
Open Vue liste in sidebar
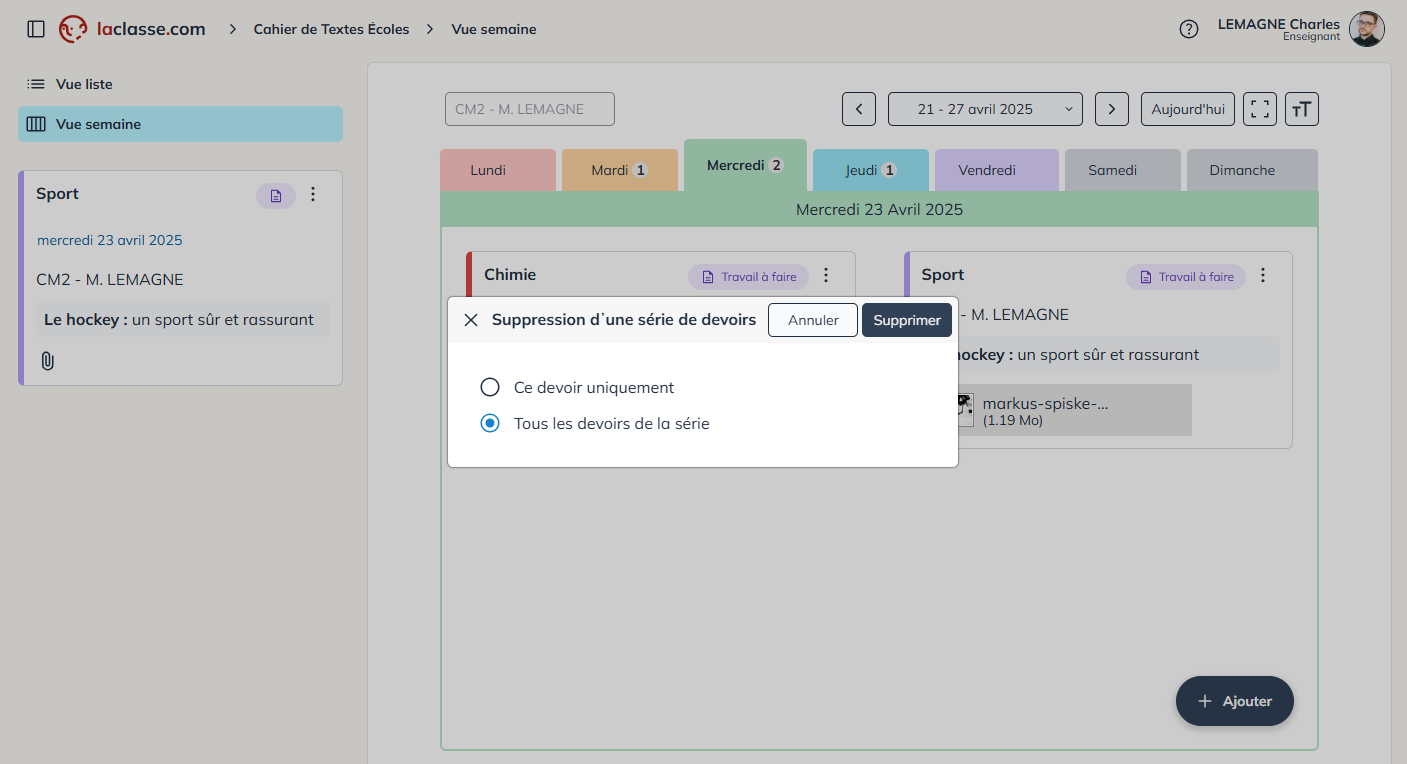point(180,84)
